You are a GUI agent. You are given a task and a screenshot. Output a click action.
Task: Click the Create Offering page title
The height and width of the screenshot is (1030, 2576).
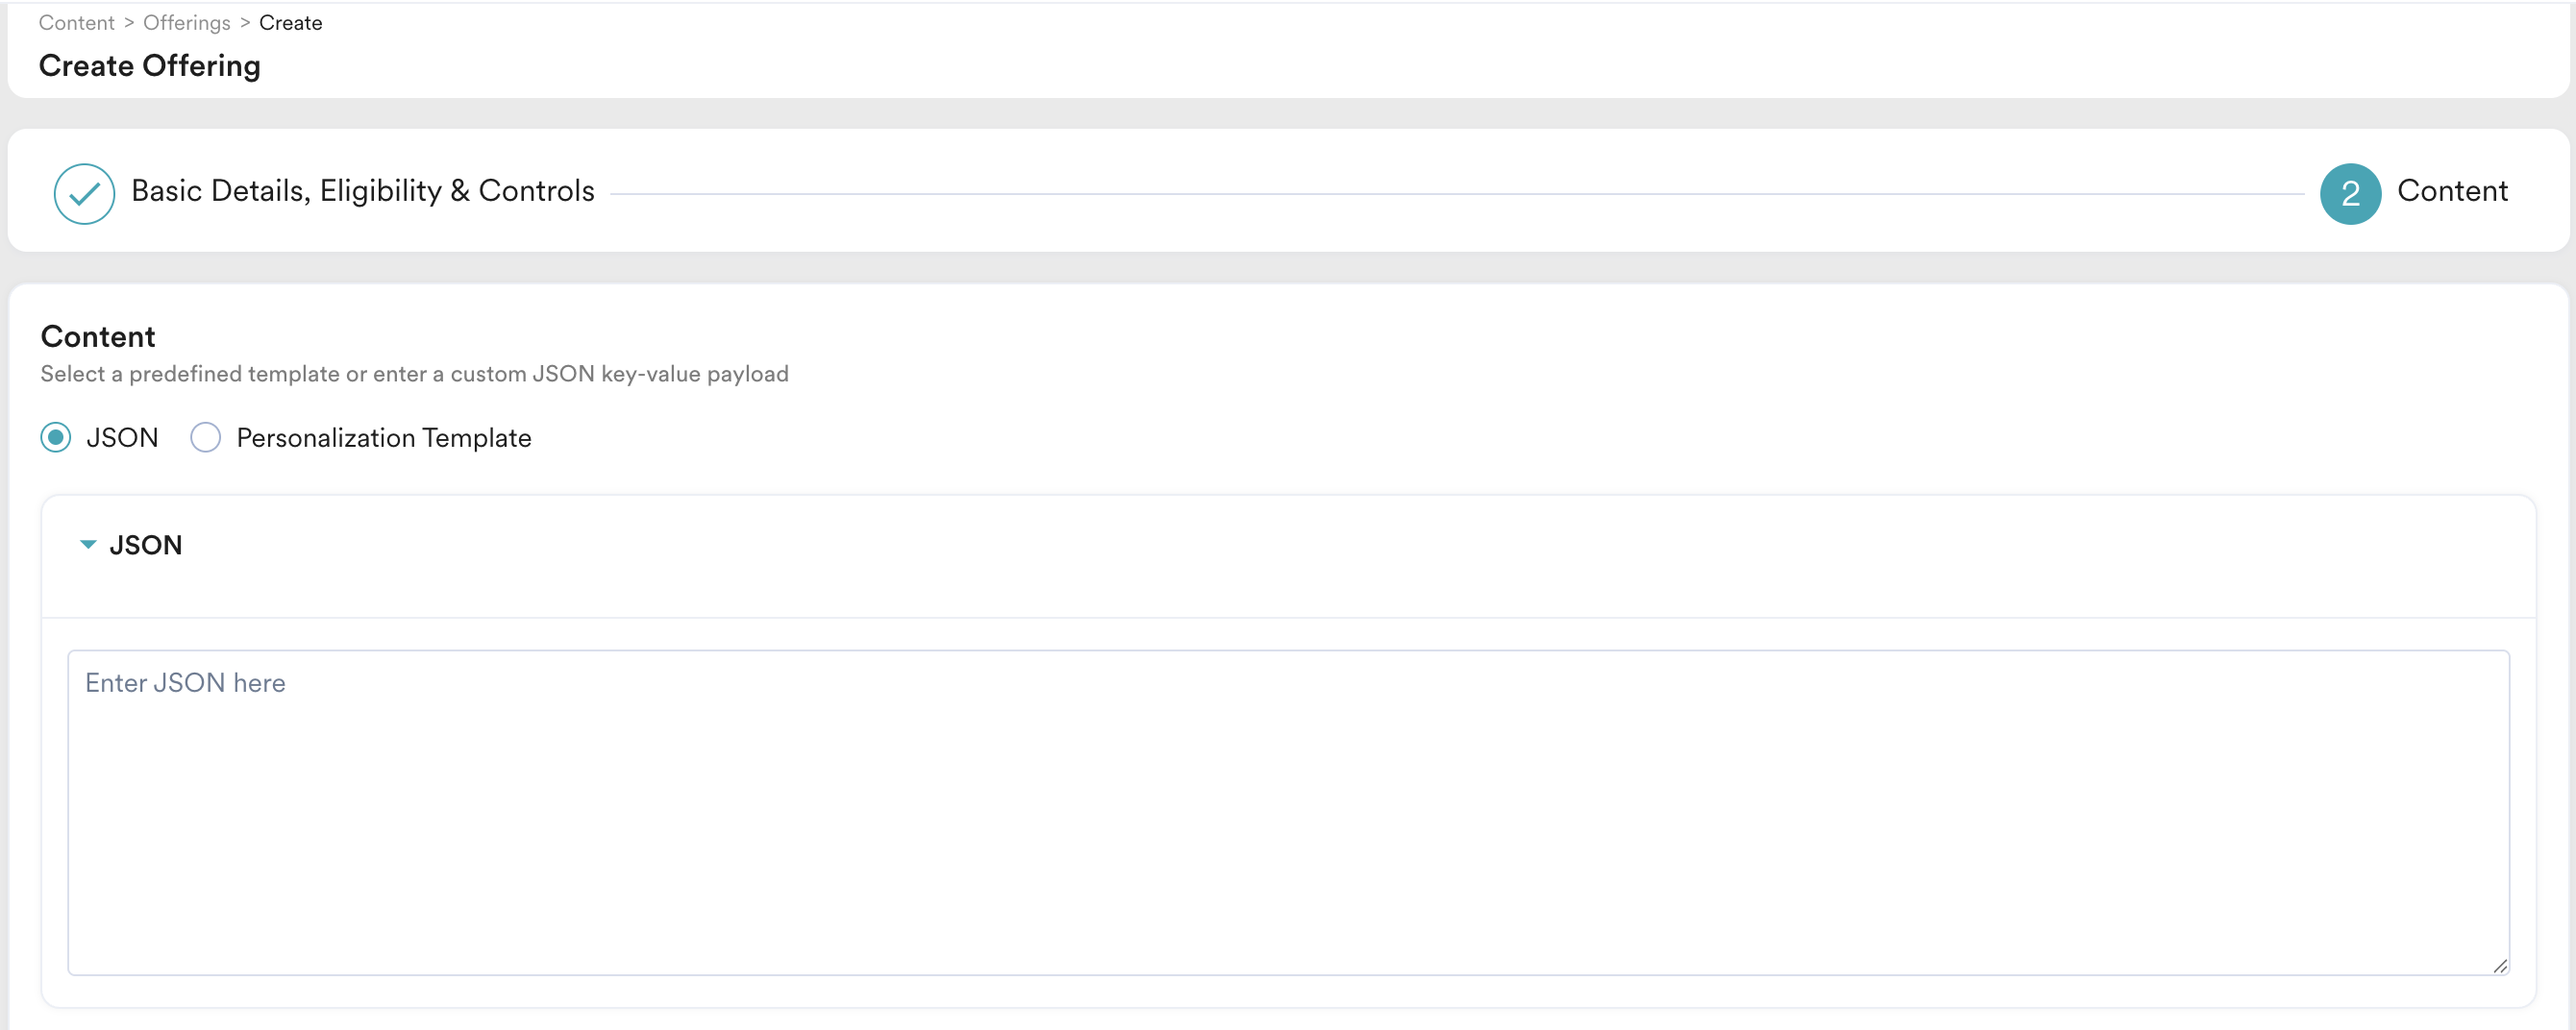coord(149,66)
